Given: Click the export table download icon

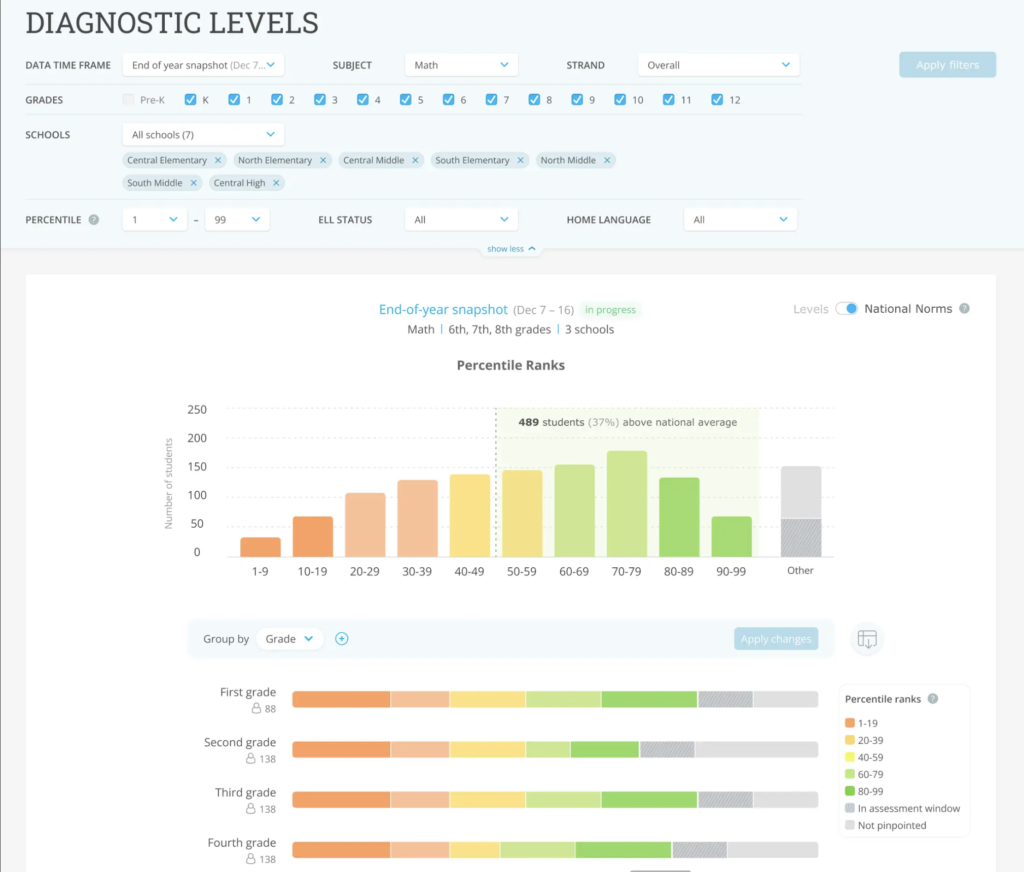Looking at the screenshot, I should tap(867, 639).
